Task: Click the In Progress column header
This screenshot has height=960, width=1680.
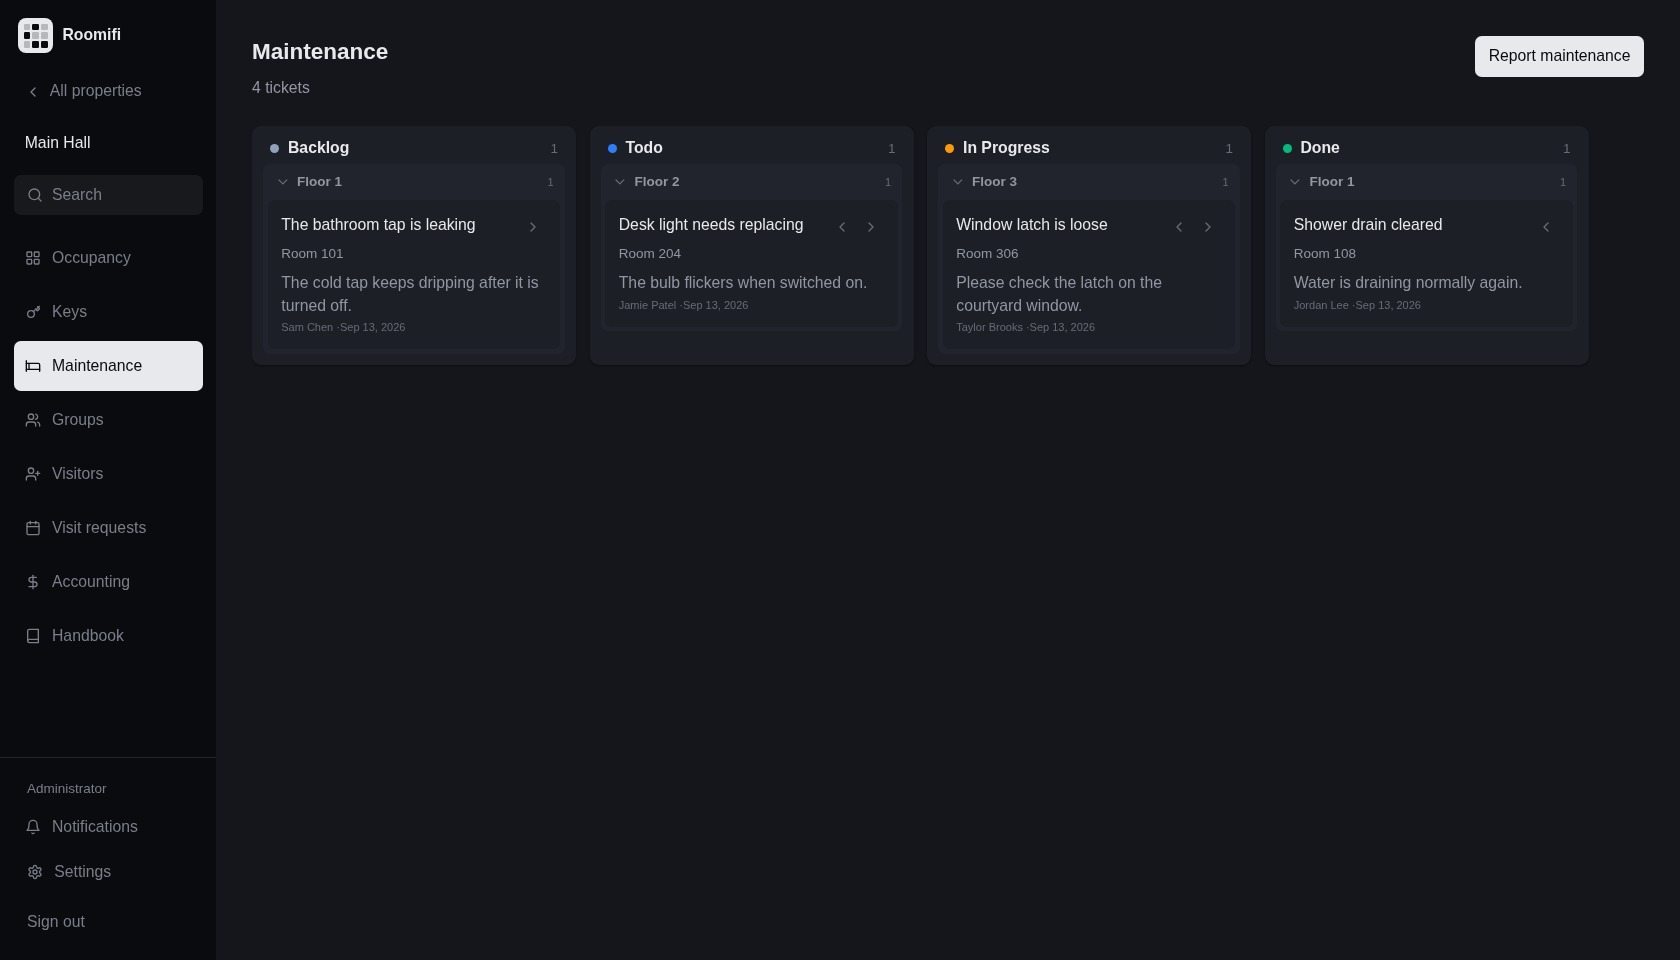Action: point(1089,148)
